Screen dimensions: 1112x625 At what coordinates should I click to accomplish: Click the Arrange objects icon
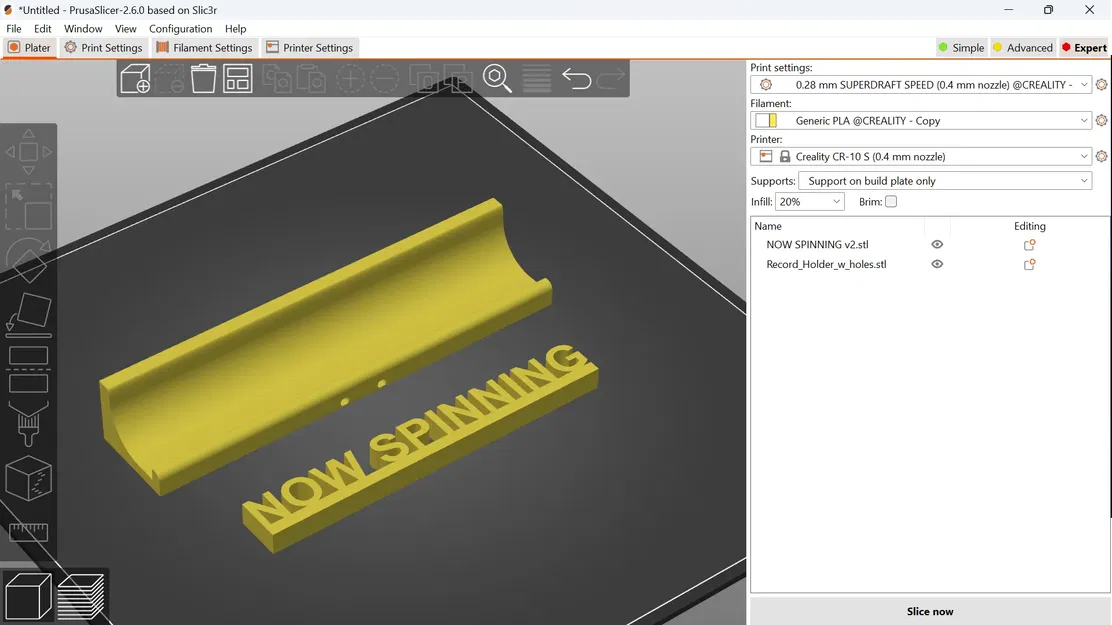click(237, 78)
